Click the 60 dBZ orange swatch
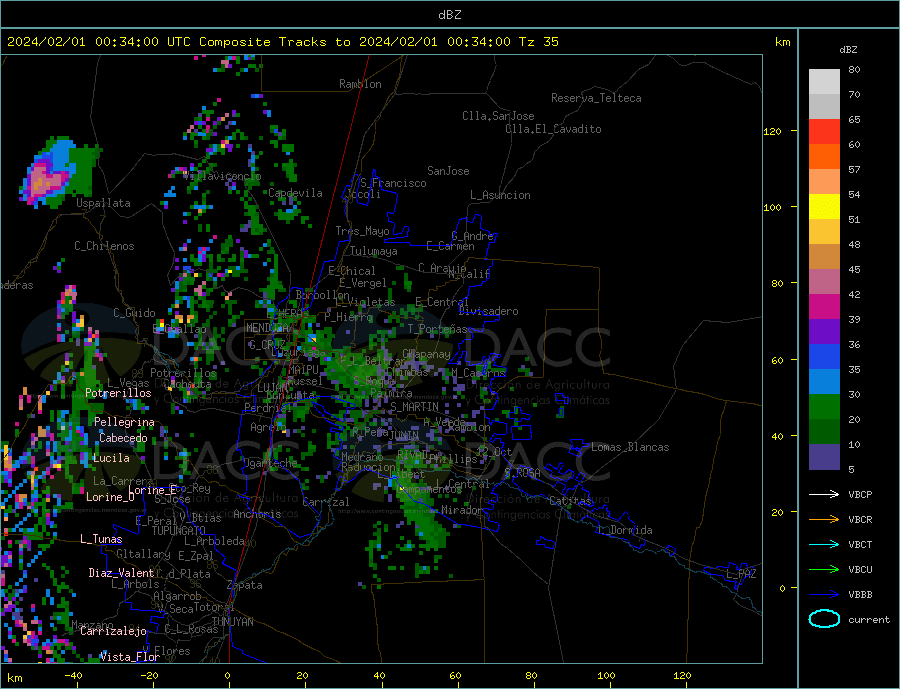 tap(824, 157)
